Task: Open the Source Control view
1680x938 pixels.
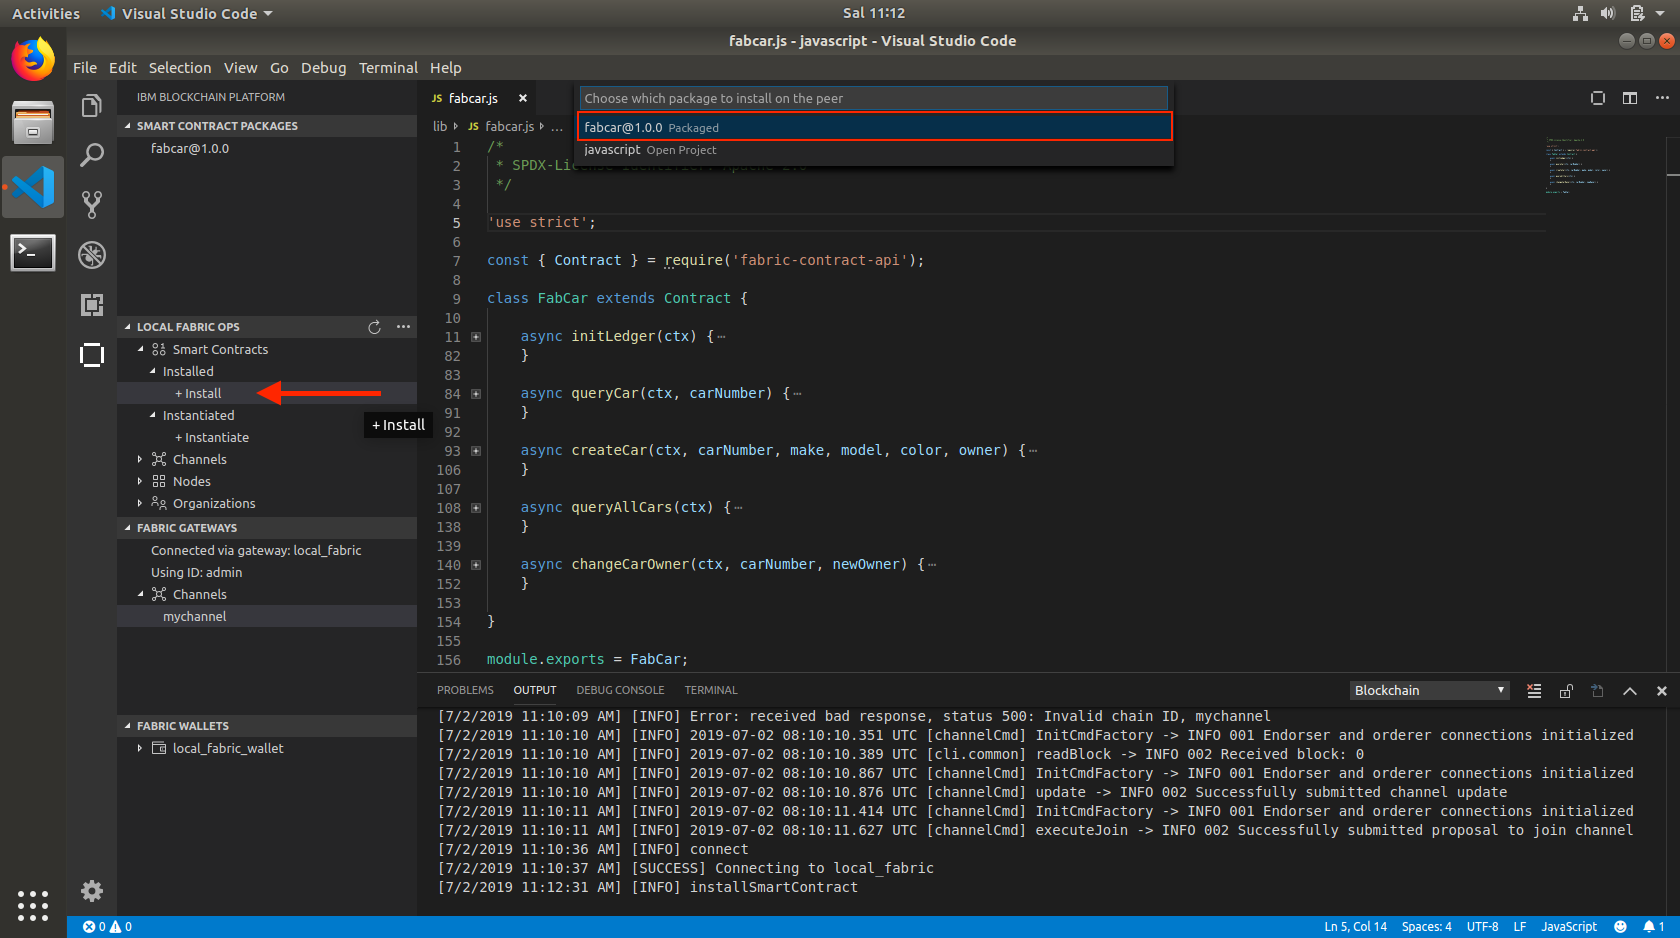Action: (x=92, y=205)
